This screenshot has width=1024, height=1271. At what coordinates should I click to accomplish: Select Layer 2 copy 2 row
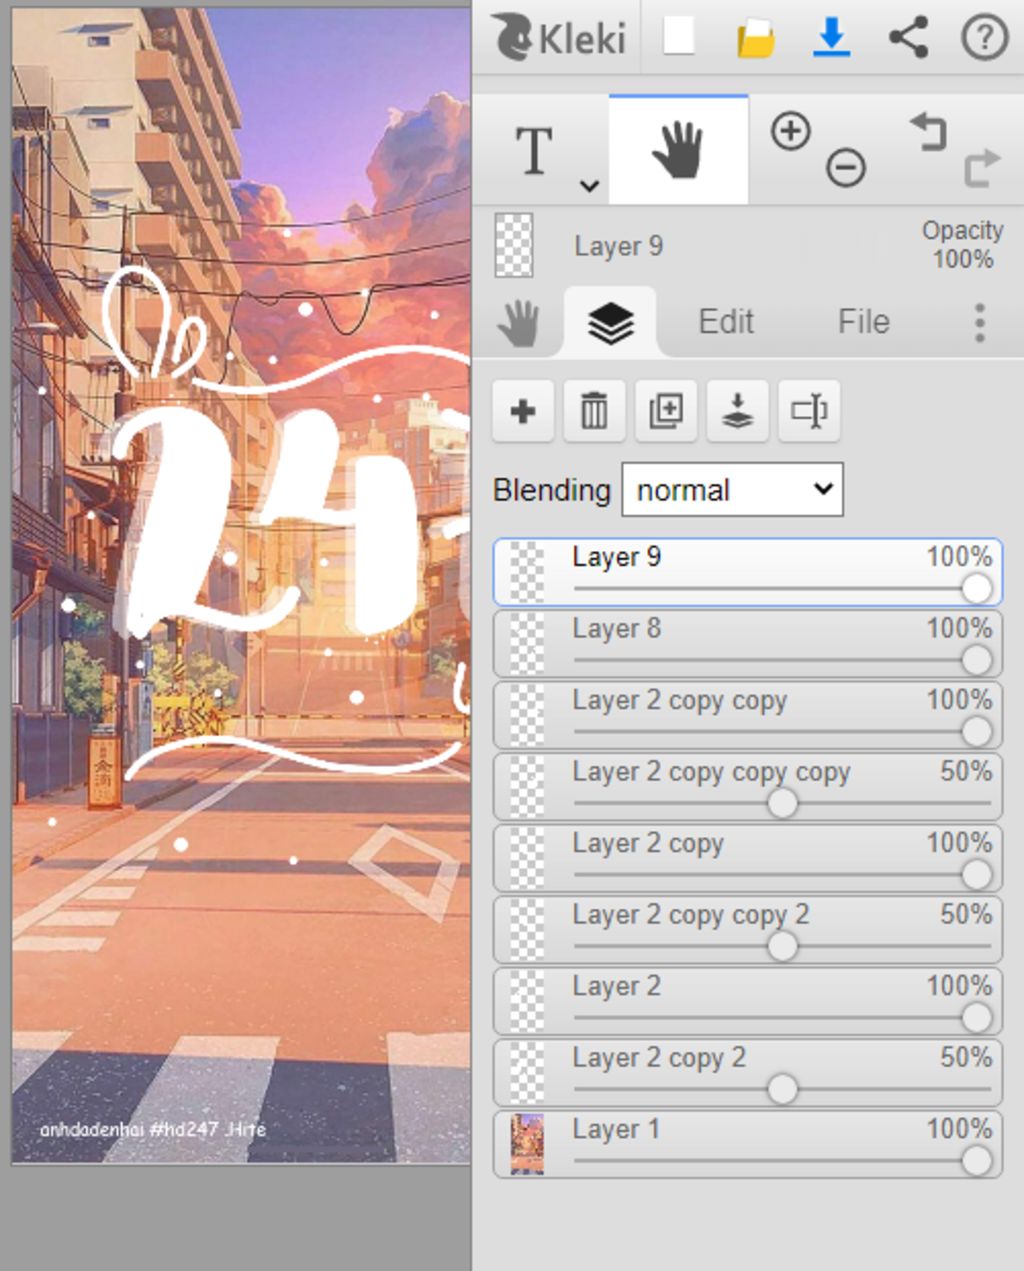coord(747,1073)
